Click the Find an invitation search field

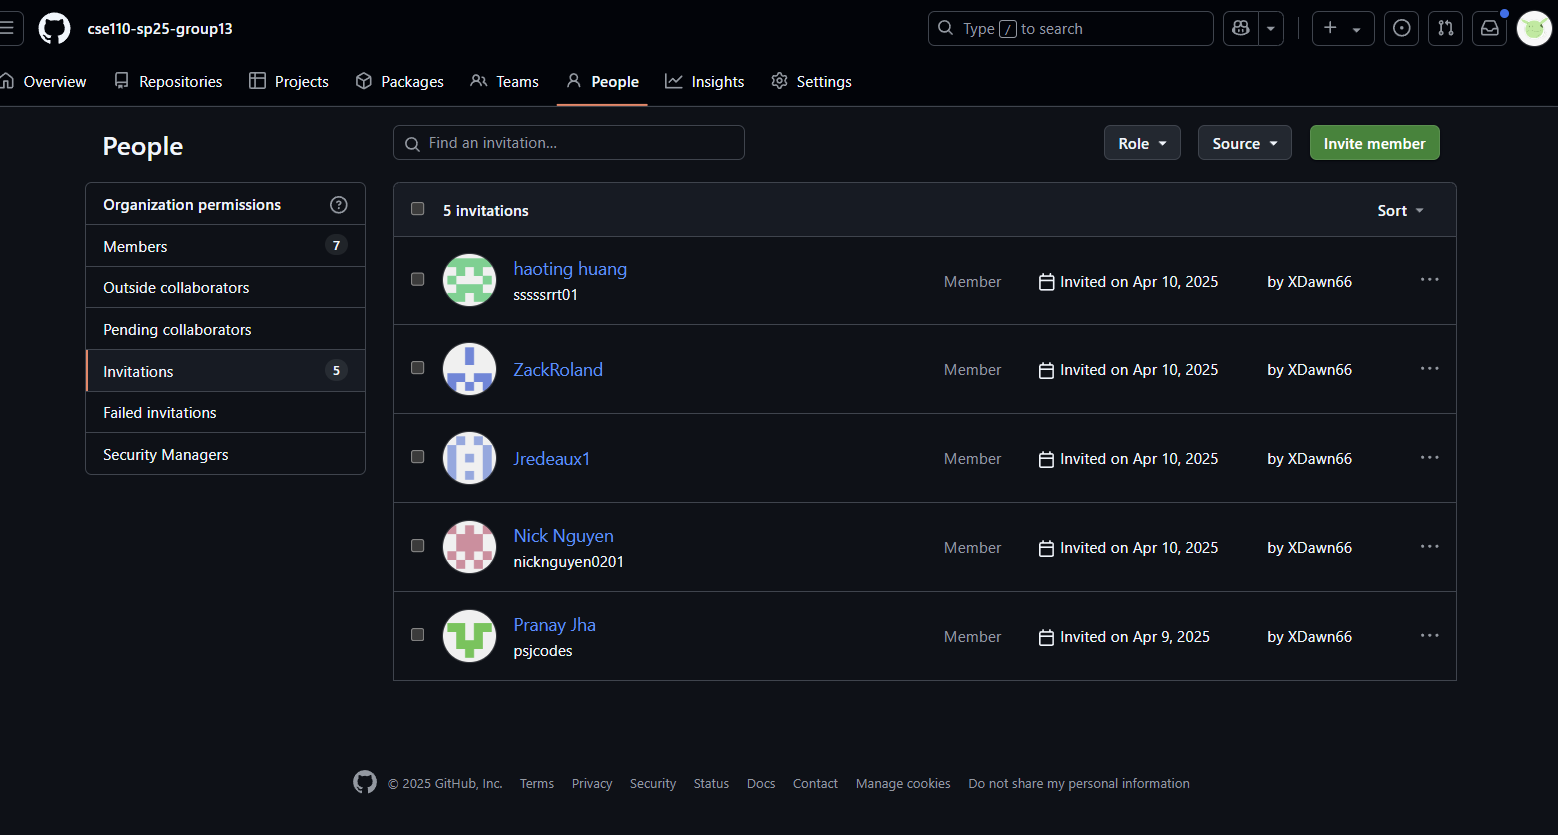tap(569, 143)
